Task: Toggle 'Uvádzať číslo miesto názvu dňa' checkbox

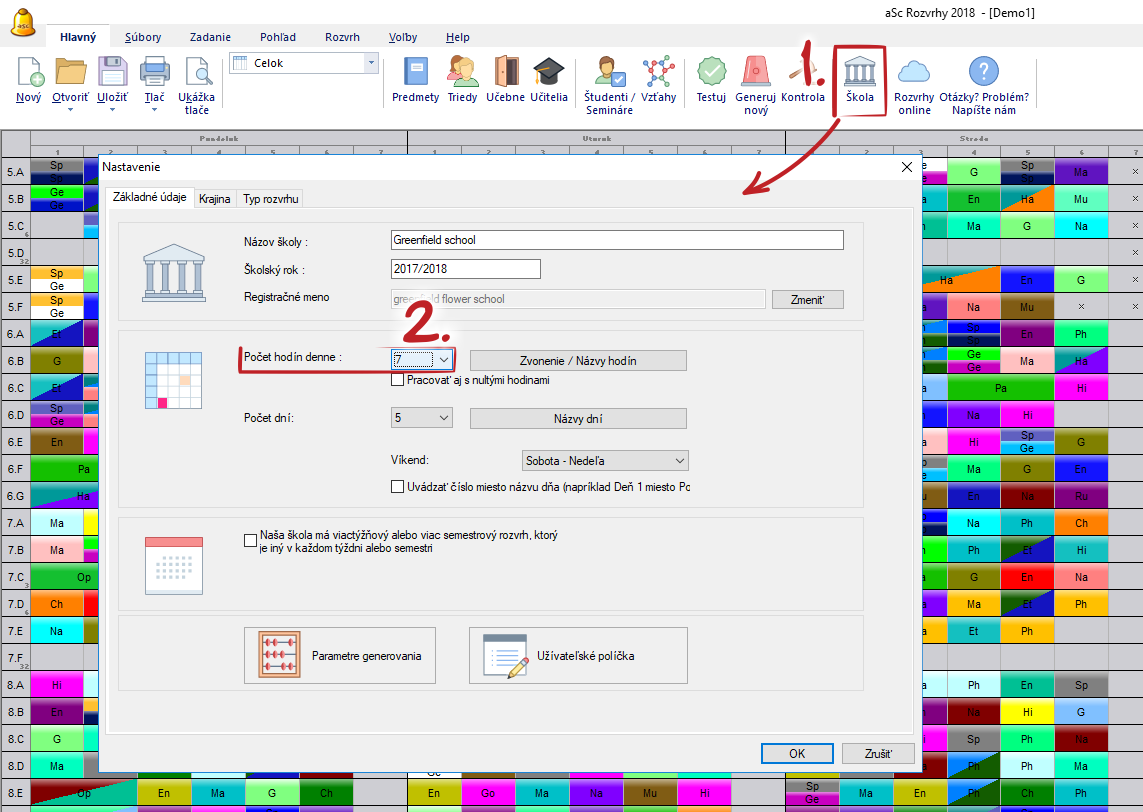Action: 398,487
